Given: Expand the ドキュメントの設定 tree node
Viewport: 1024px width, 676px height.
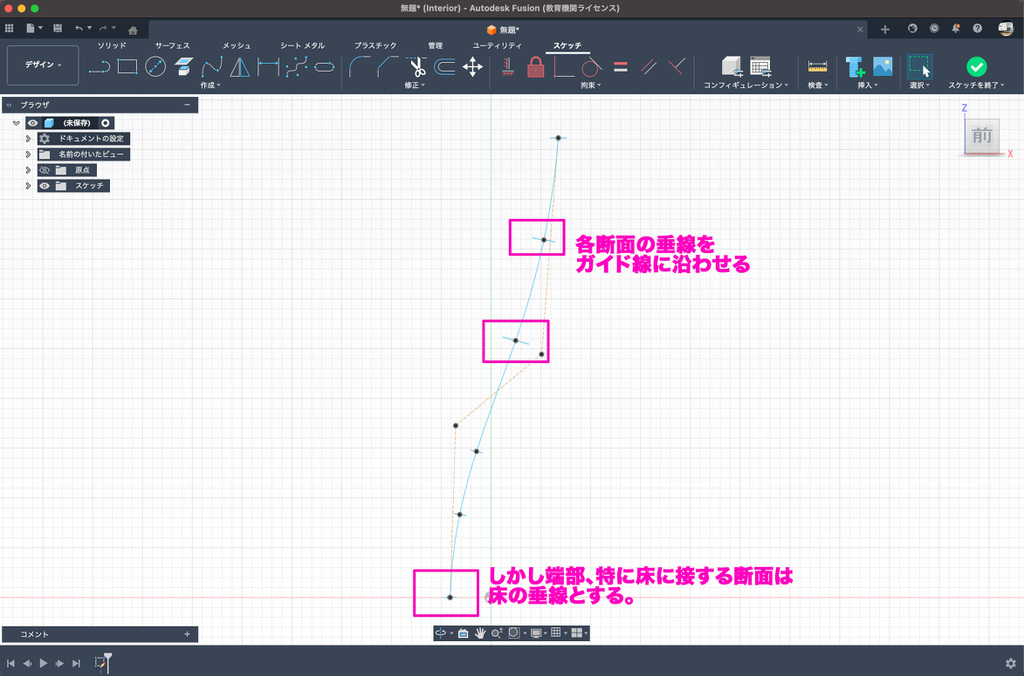Looking at the screenshot, I should 28,139.
